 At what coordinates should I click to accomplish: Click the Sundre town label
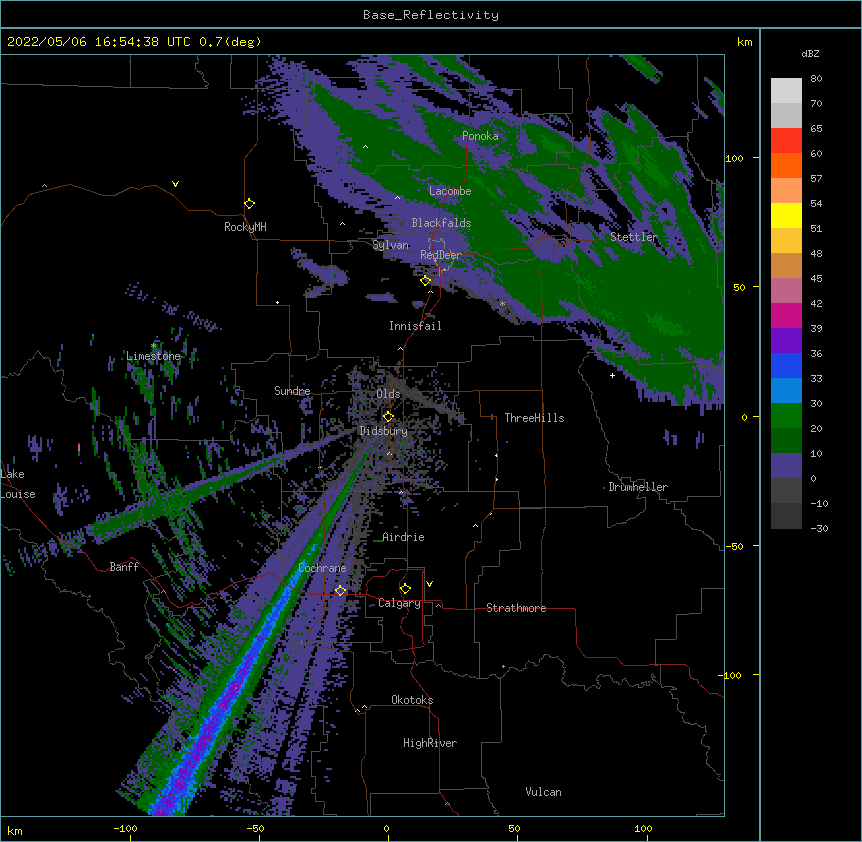tap(292, 391)
